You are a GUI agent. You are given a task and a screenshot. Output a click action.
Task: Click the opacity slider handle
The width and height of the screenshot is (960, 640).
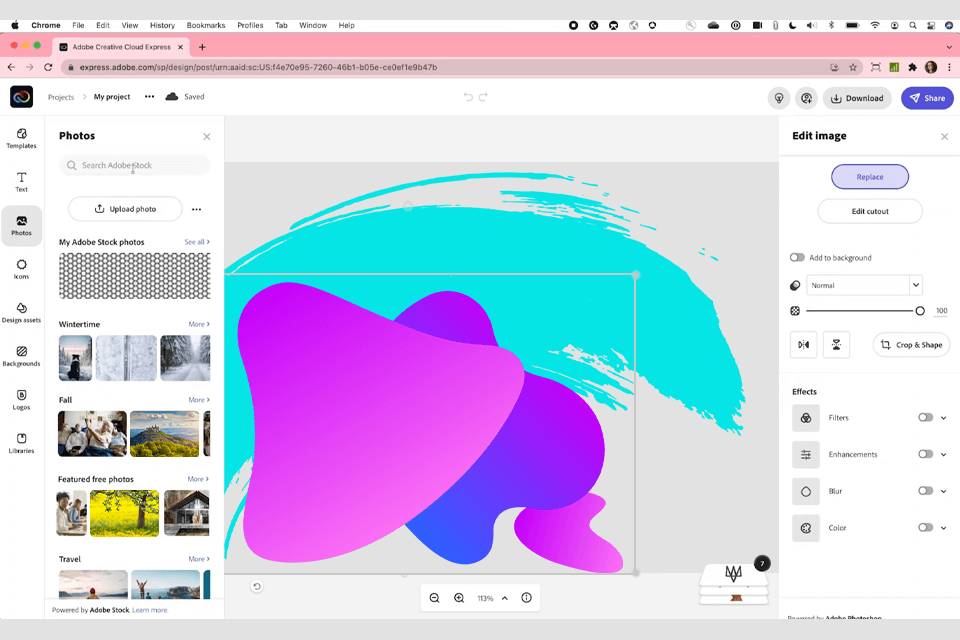pos(920,311)
